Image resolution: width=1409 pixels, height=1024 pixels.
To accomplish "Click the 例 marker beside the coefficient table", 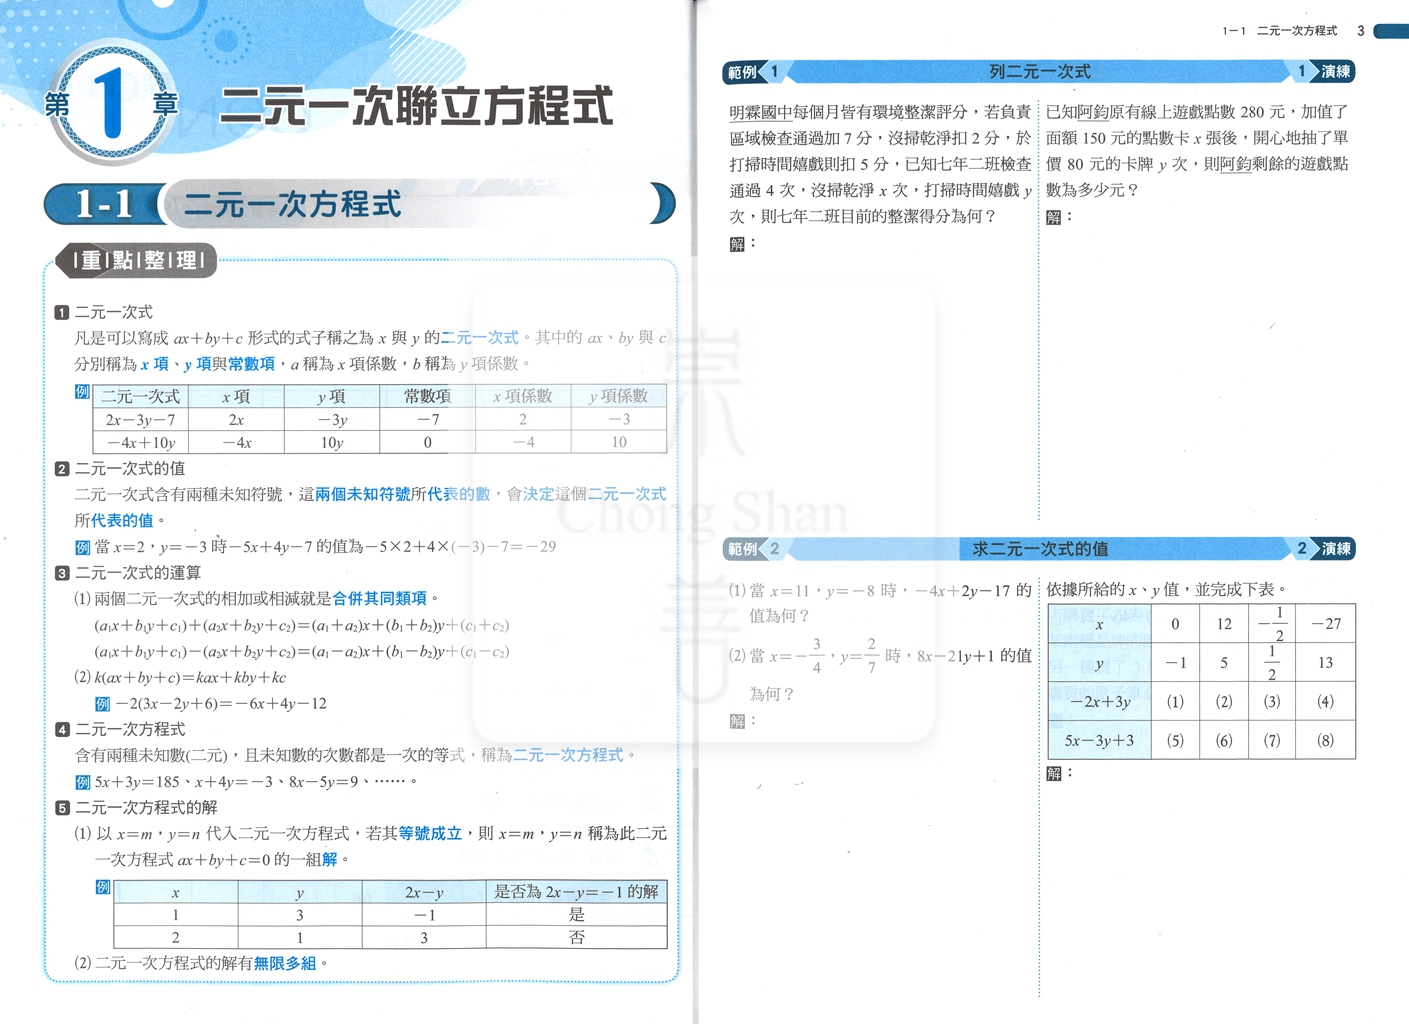I will [82, 392].
